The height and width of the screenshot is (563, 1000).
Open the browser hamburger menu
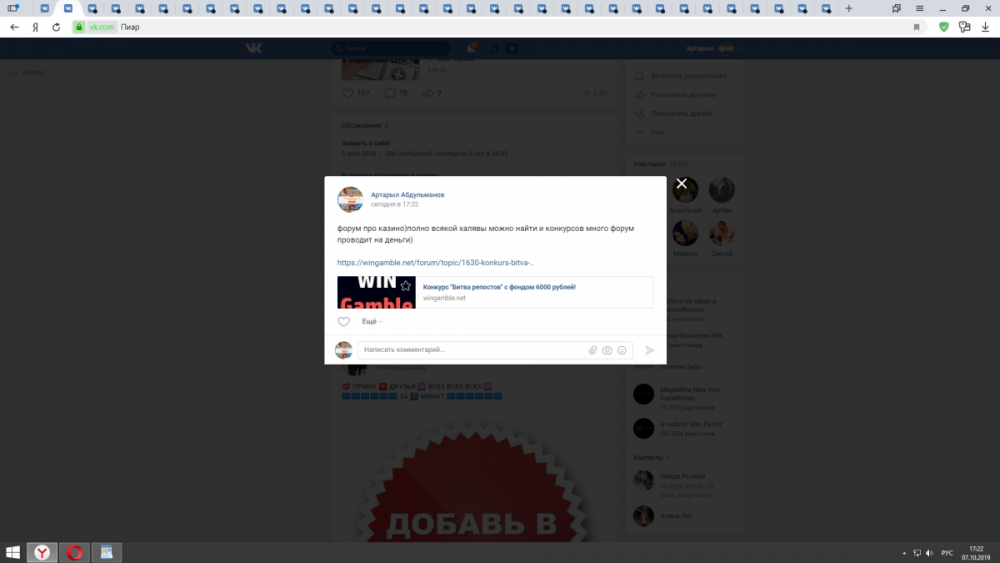coord(920,8)
